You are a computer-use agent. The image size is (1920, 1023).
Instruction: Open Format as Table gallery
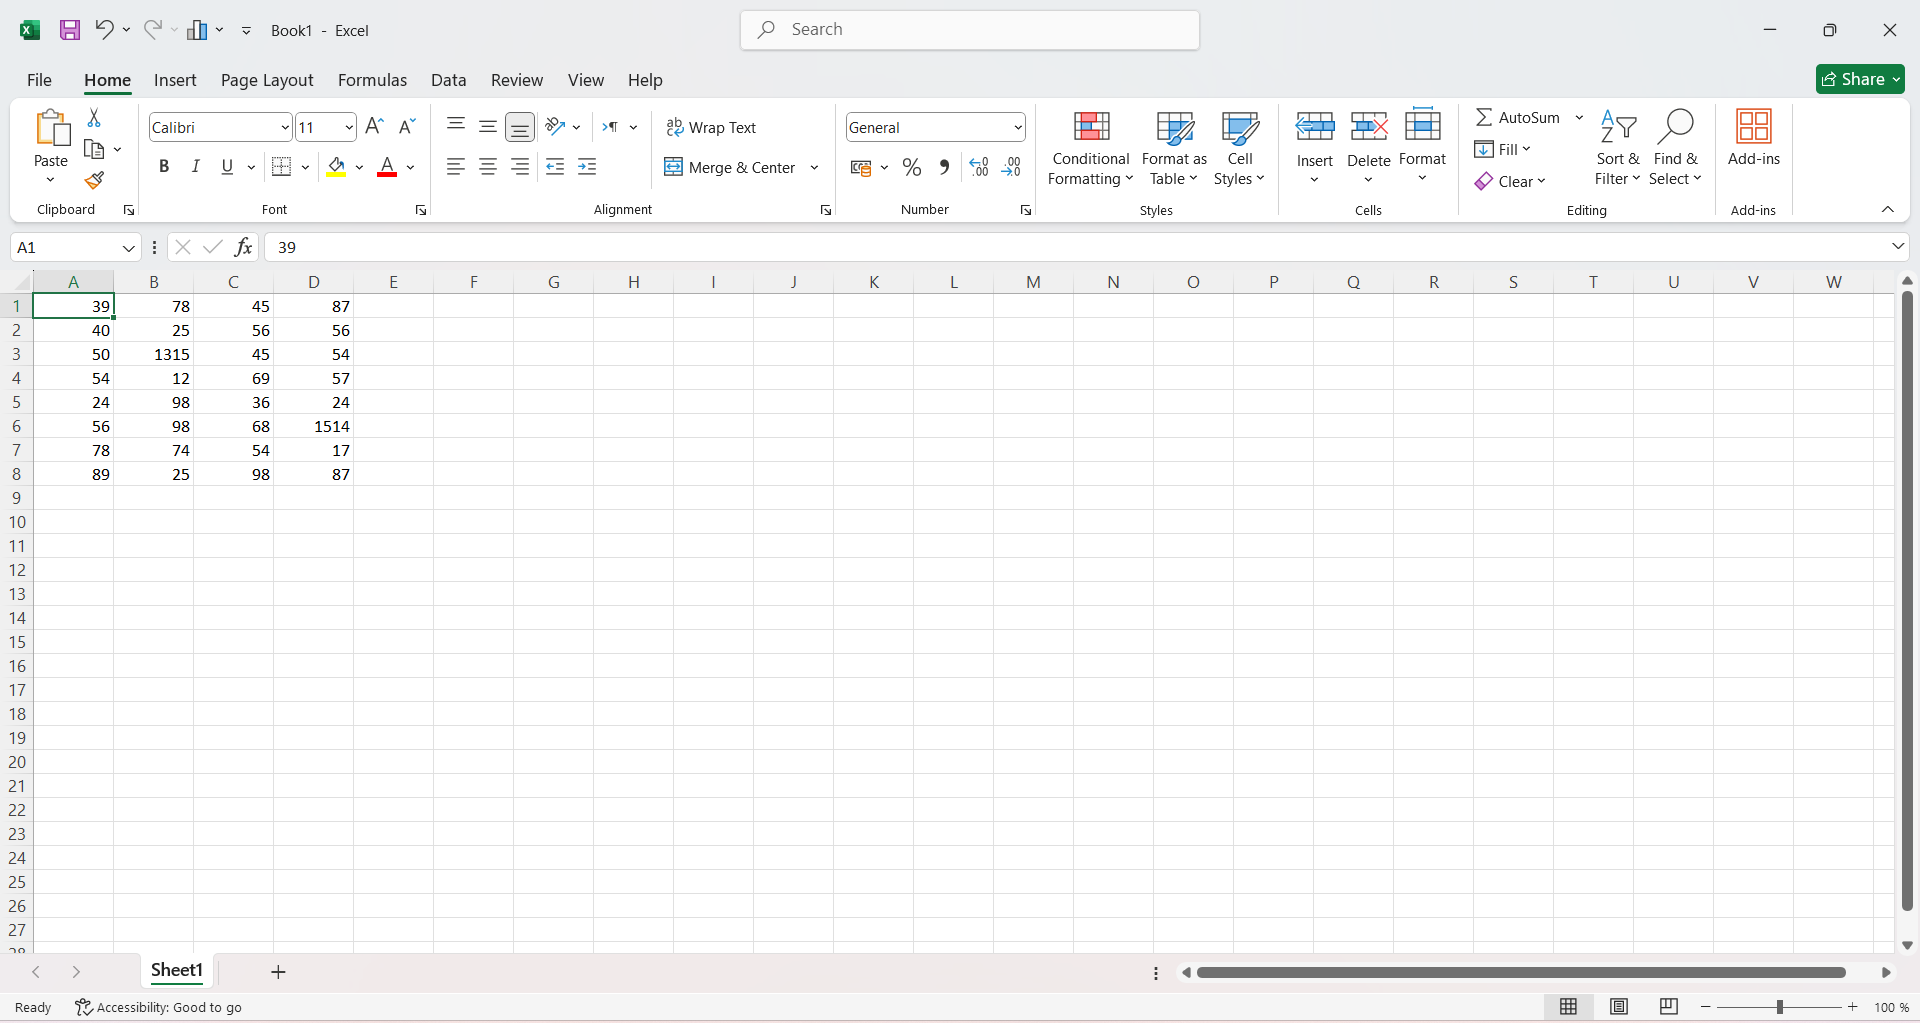(x=1174, y=148)
